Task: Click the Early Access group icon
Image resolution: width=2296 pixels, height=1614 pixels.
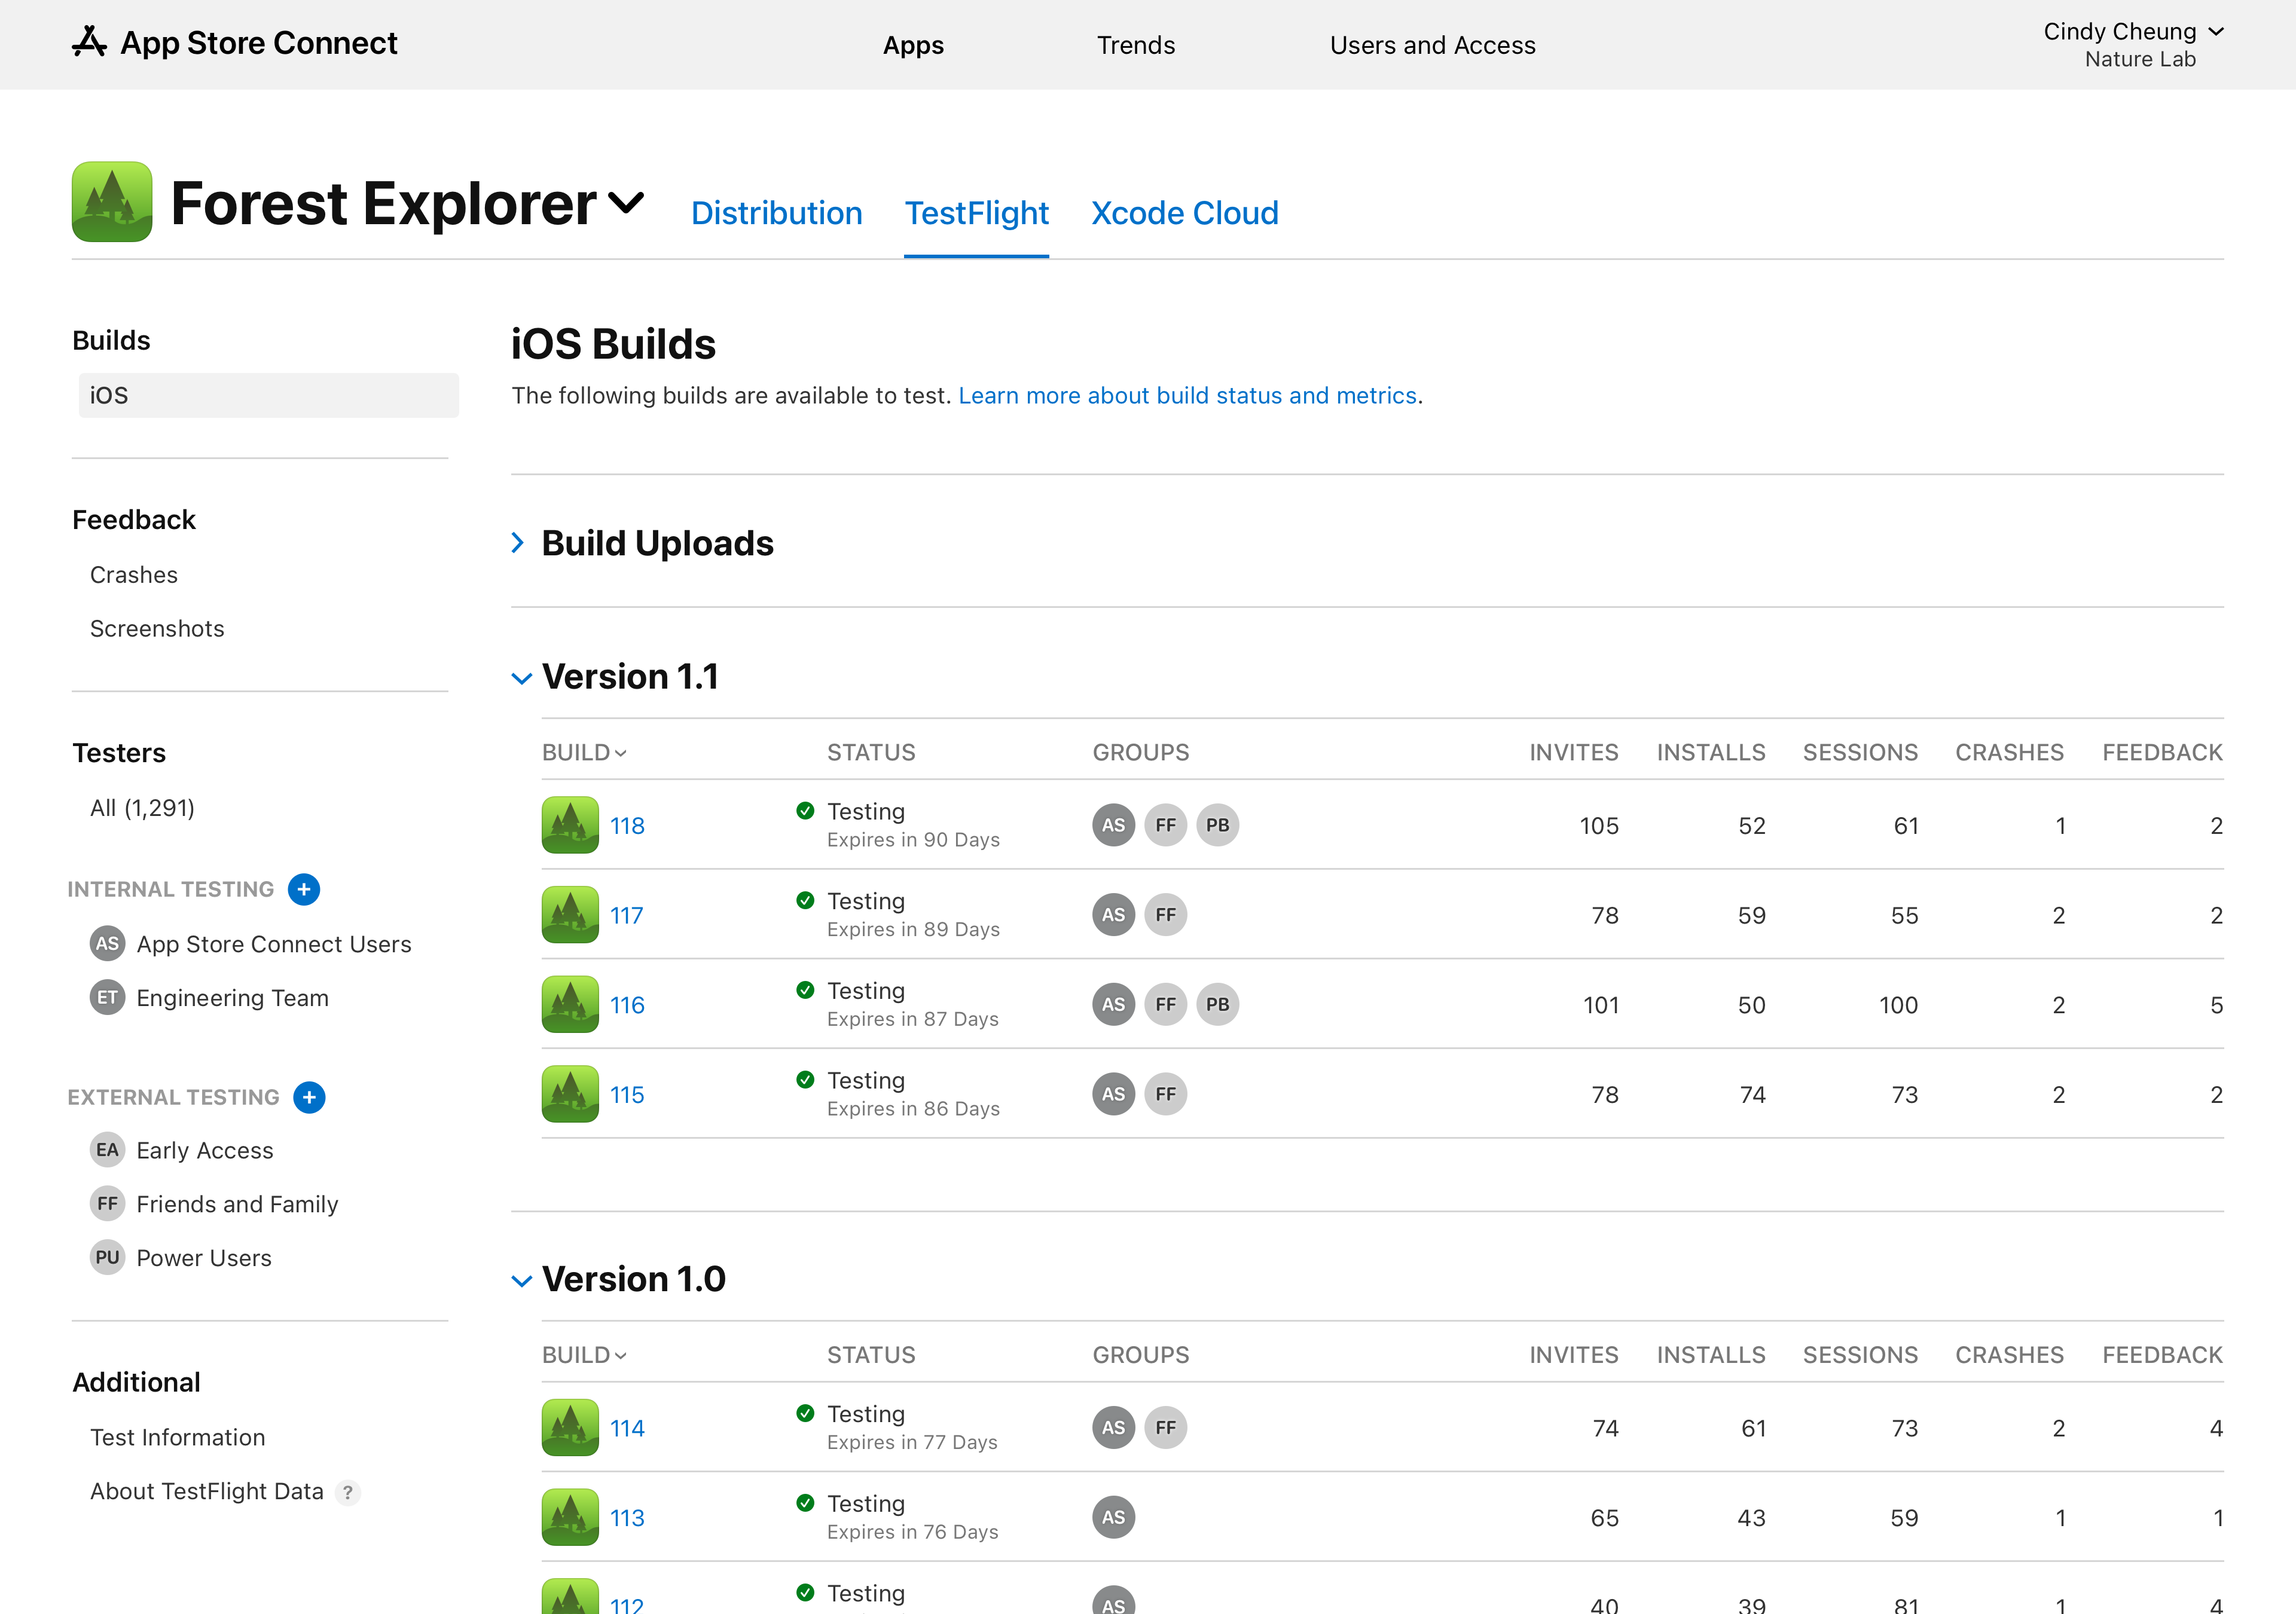Action: 107,1149
